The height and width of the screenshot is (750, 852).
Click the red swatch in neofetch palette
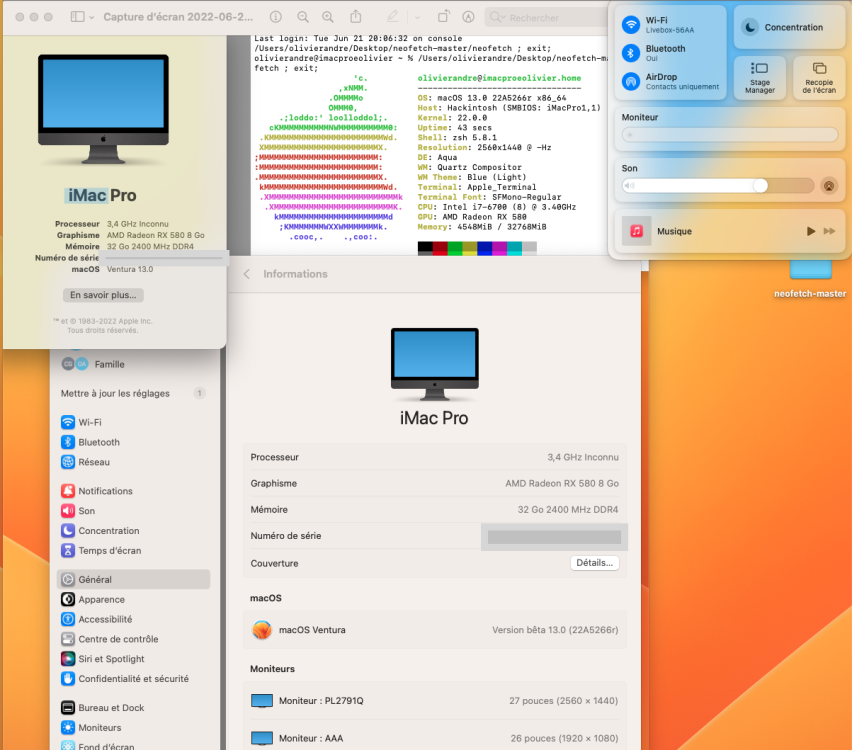coord(440,248)
